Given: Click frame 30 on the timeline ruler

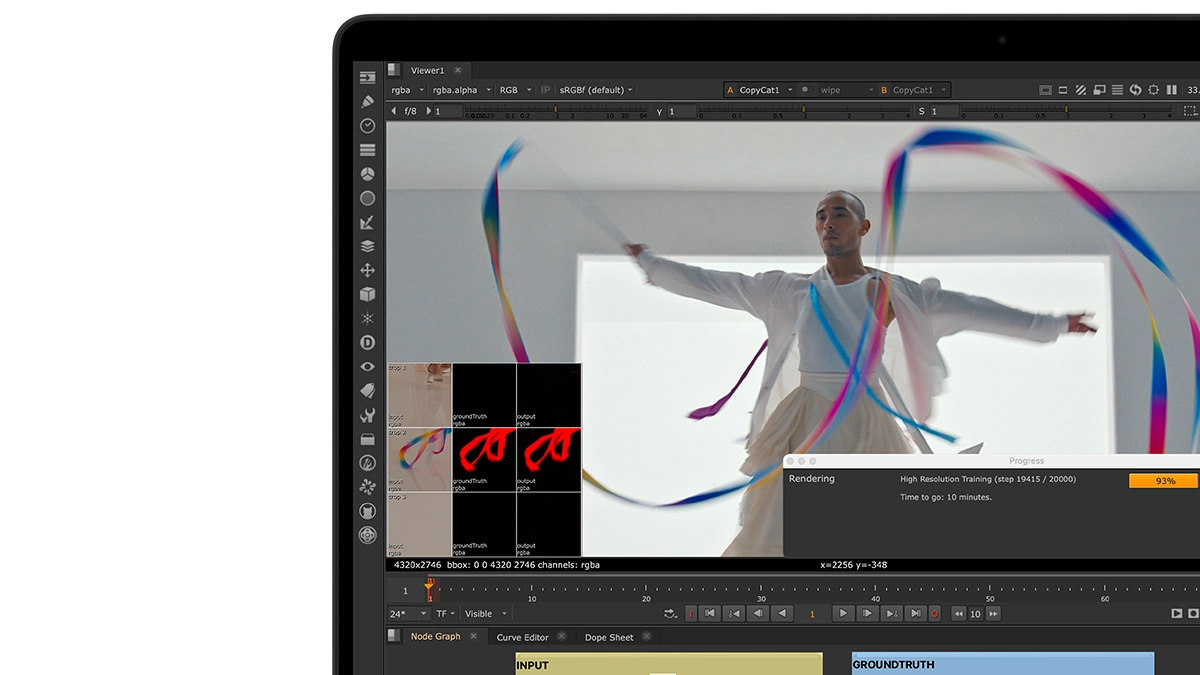Looking at the screenshot, I should coord(761,590).
